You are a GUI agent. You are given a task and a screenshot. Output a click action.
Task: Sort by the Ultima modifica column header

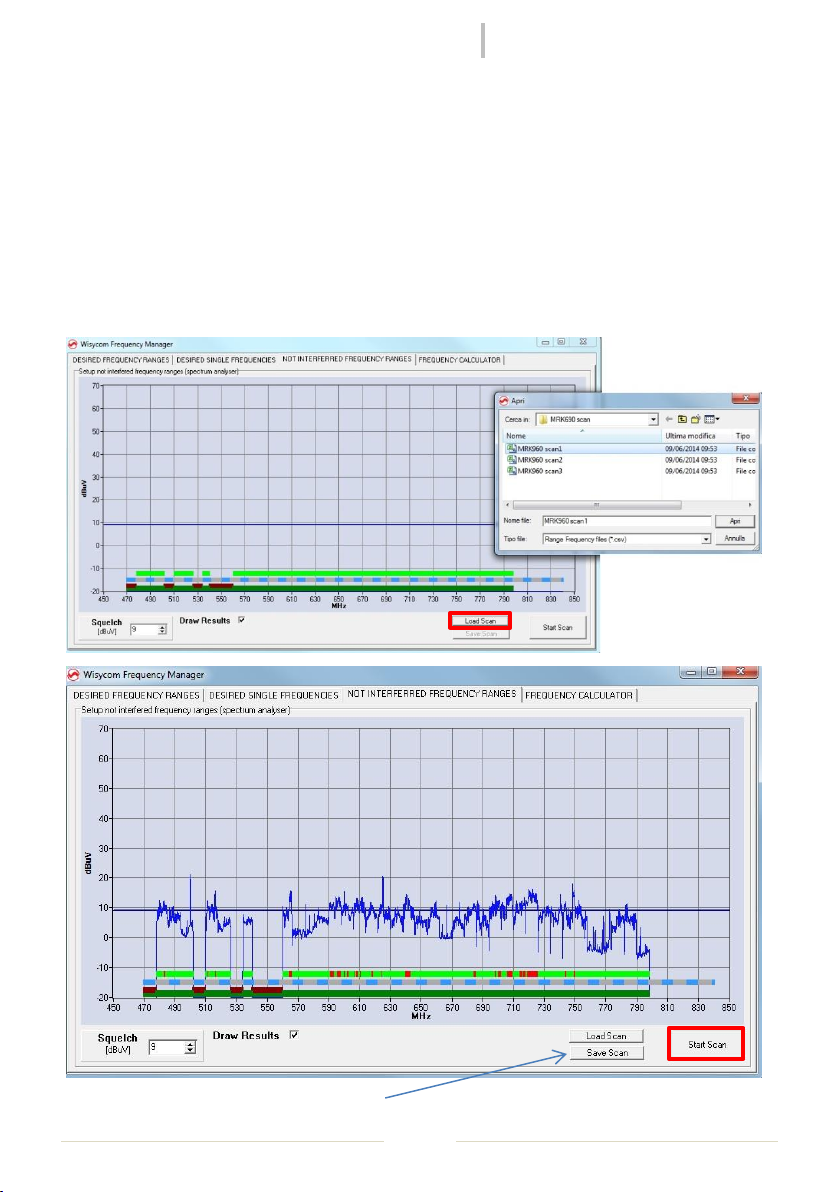pyautogui.click(x=696, y=436)
